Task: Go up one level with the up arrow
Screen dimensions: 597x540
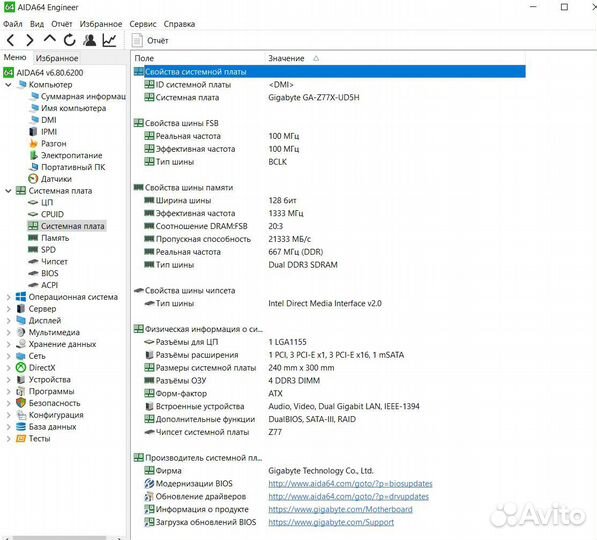Action: pos(49,39)
